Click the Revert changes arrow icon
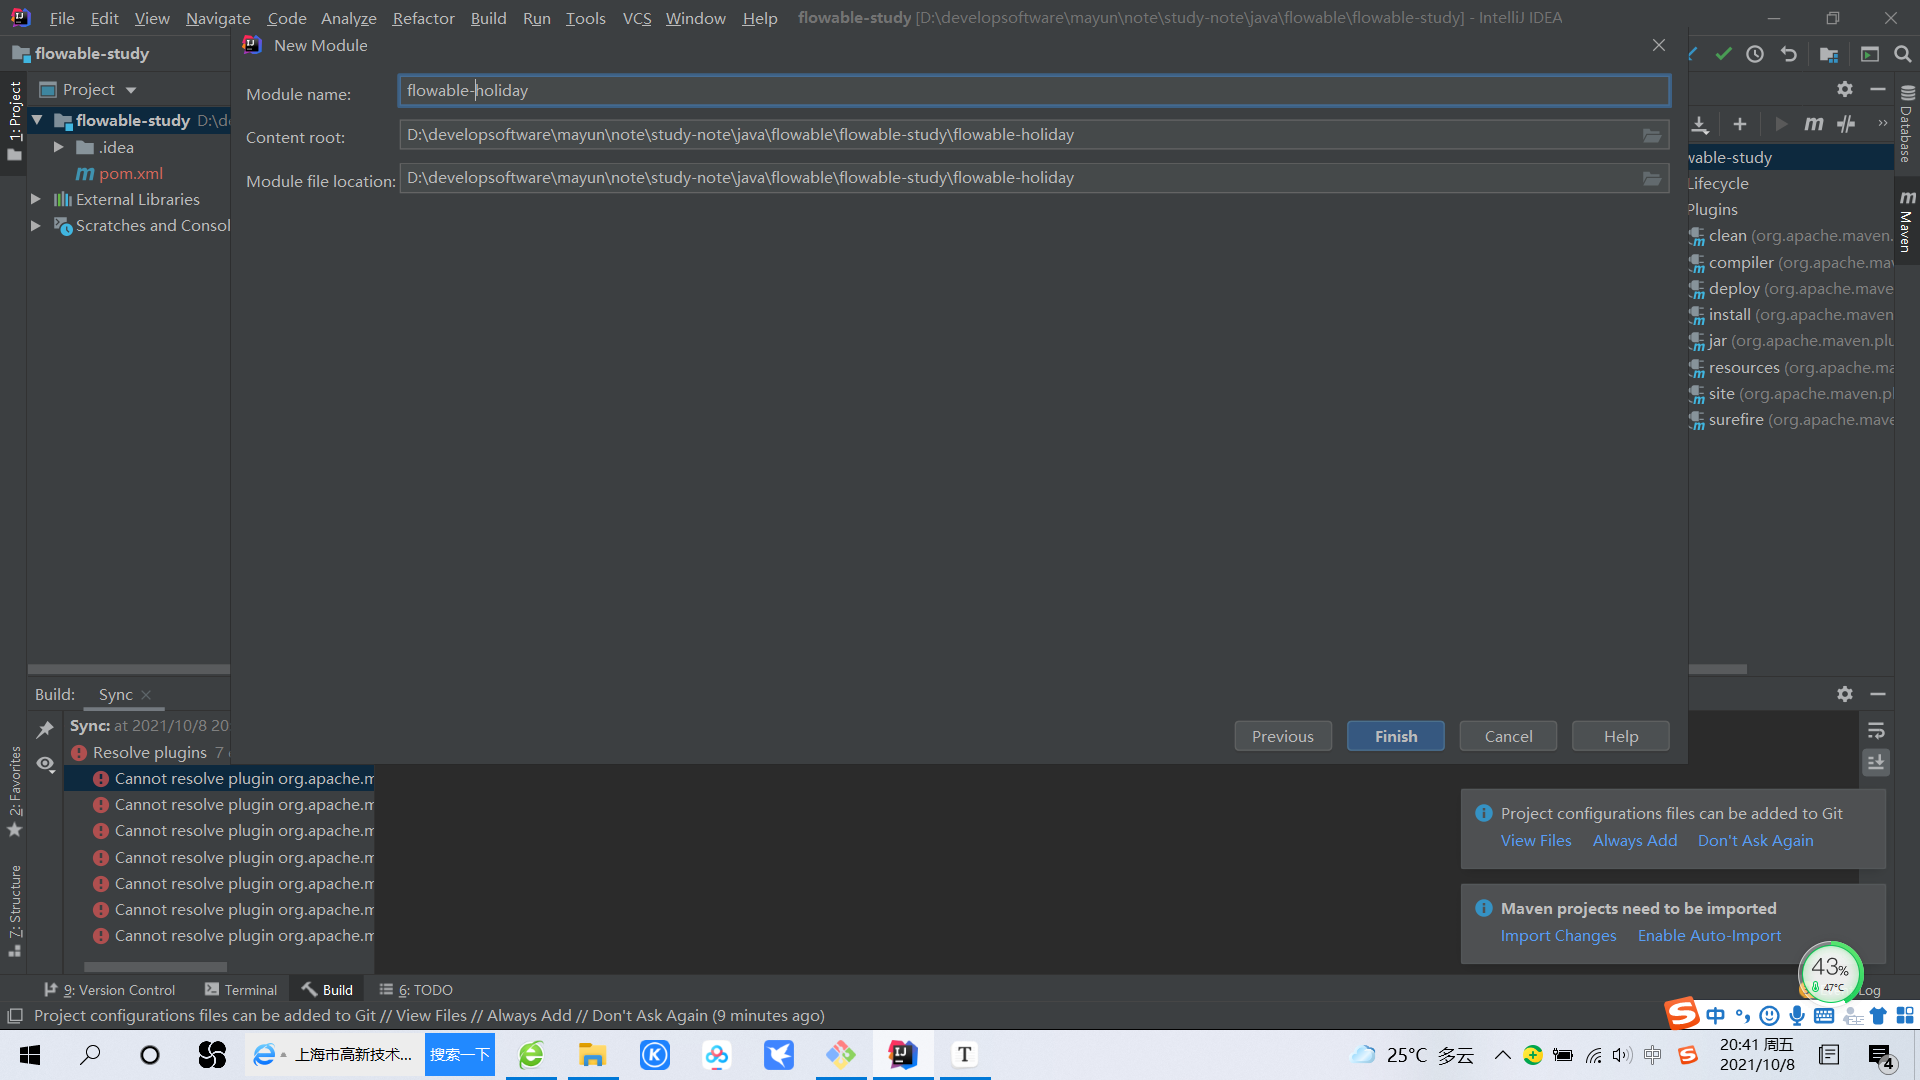1920x1080 pixels. click(x=1789, y=54)
